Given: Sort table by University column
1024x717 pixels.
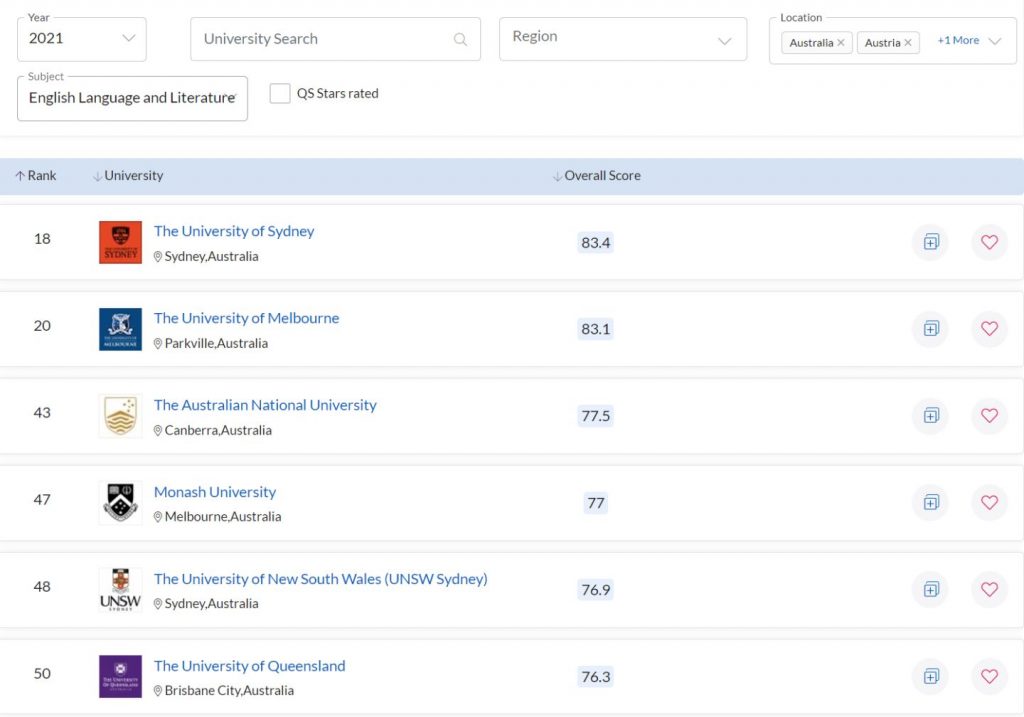Looking at the screenshot, I should pyautogui.click(x=128, y=176).
